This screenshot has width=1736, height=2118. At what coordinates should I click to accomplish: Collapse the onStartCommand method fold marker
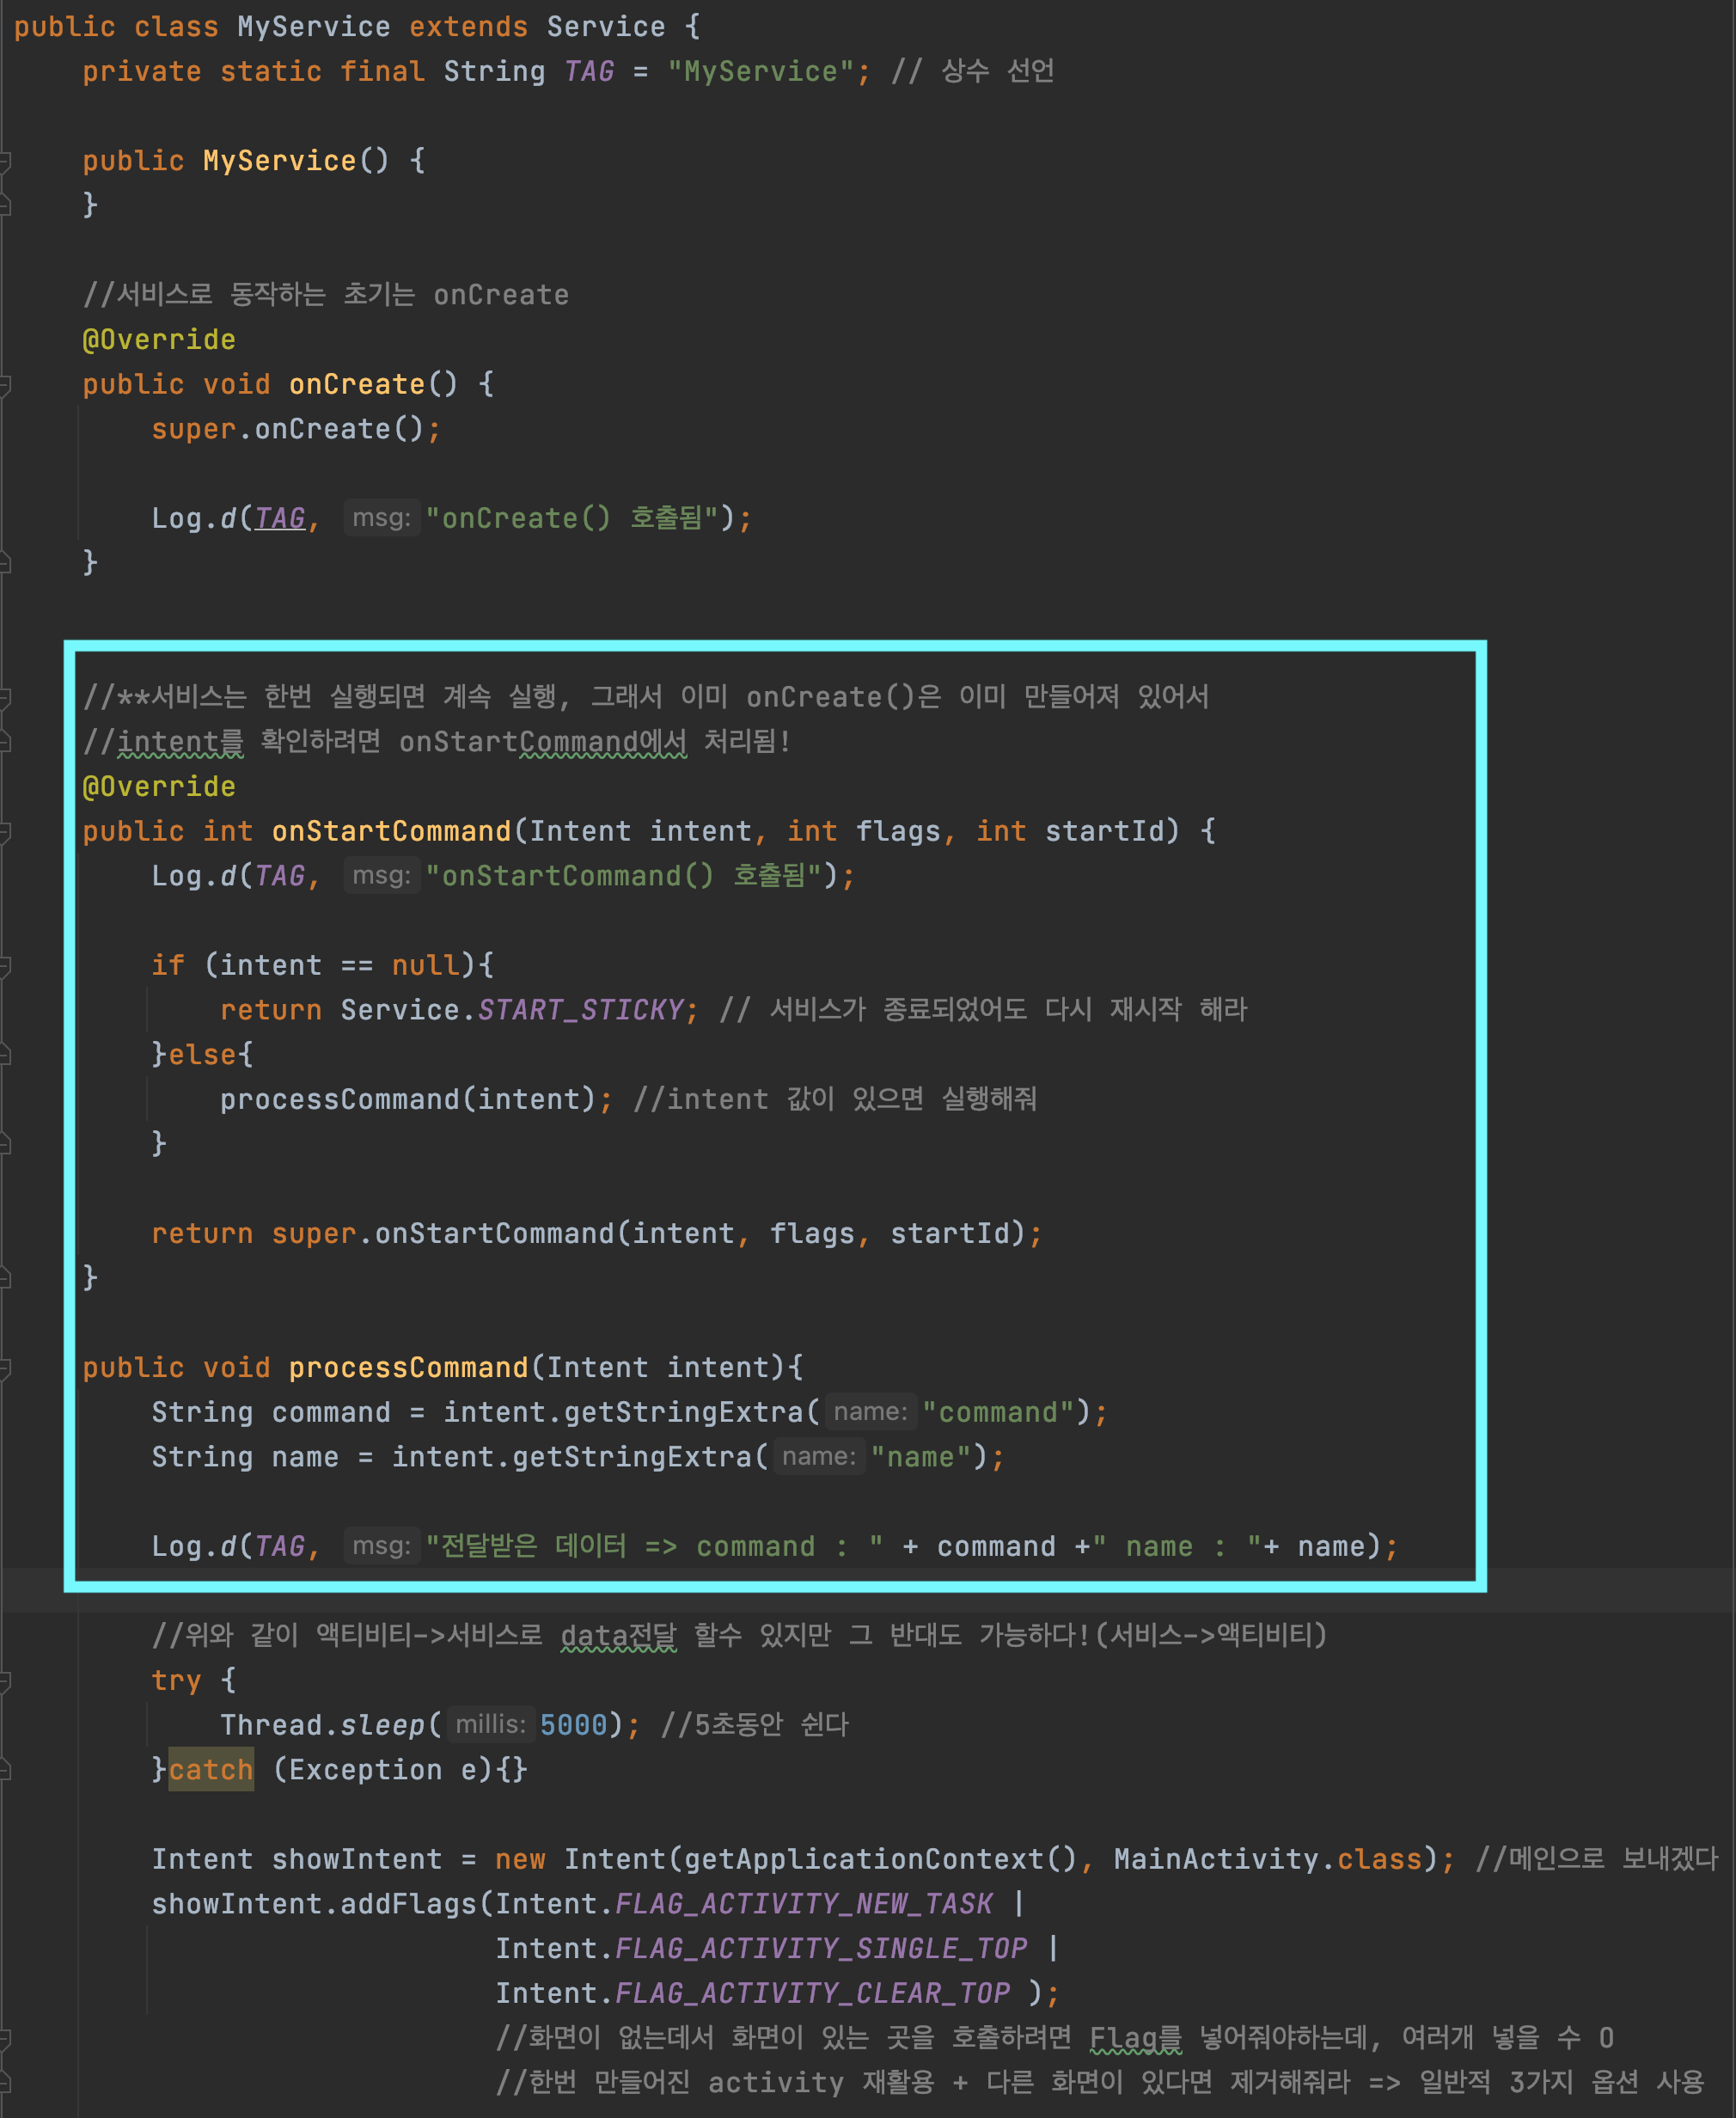click(x=5, y=831)
